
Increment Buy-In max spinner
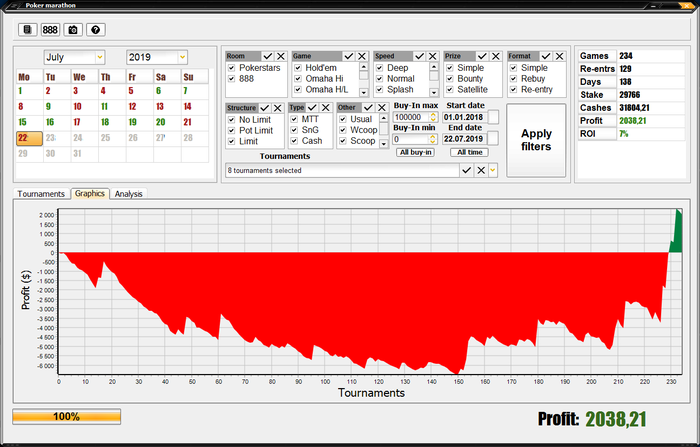(x=433, y=115)
